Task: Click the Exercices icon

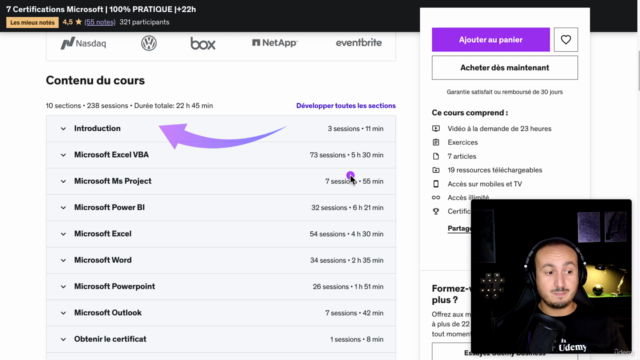Action: point(436,142)
